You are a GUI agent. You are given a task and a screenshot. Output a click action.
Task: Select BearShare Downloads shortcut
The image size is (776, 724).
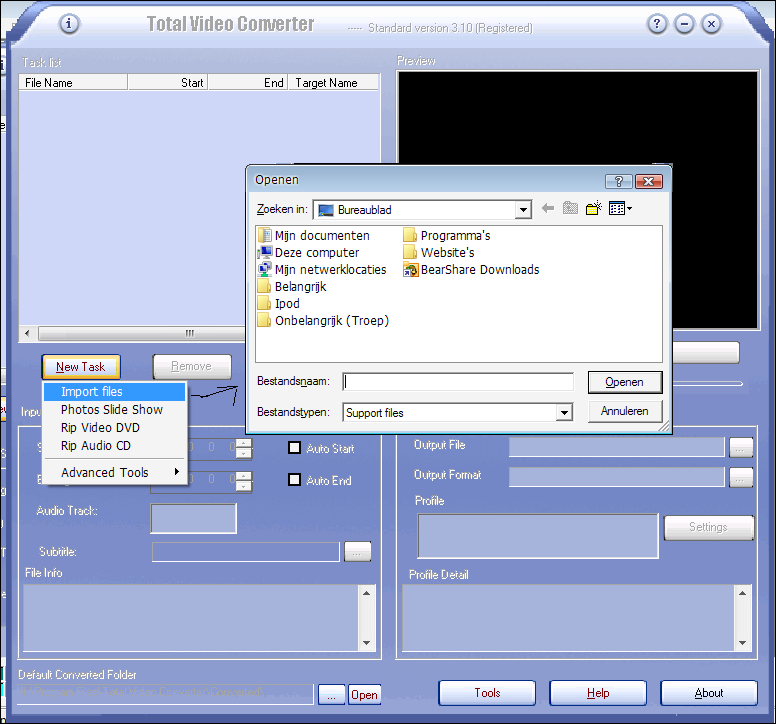point(471,270)
